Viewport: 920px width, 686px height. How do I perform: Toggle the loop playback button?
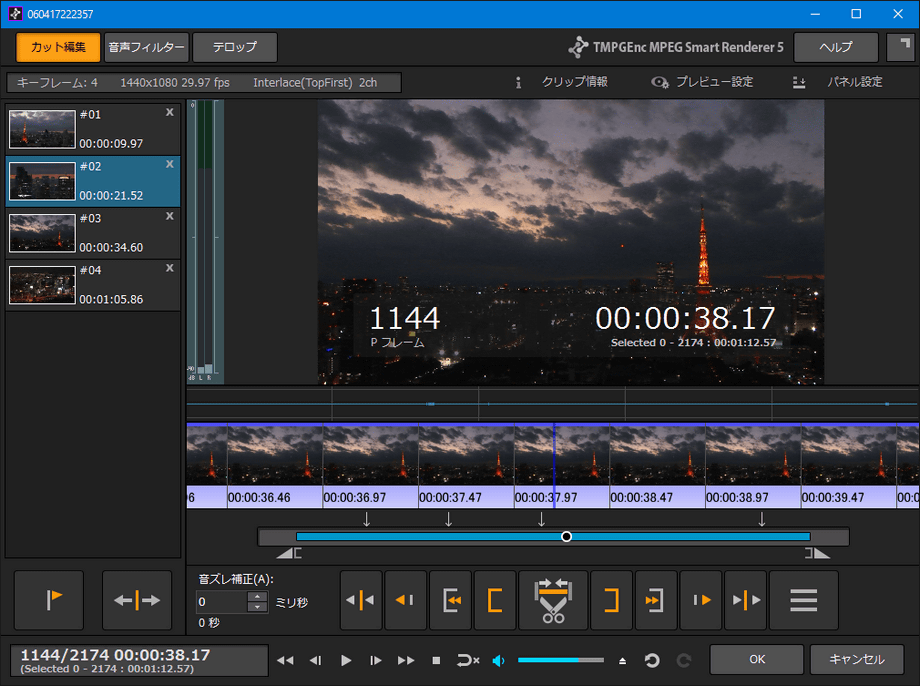(x=468, y=660)
